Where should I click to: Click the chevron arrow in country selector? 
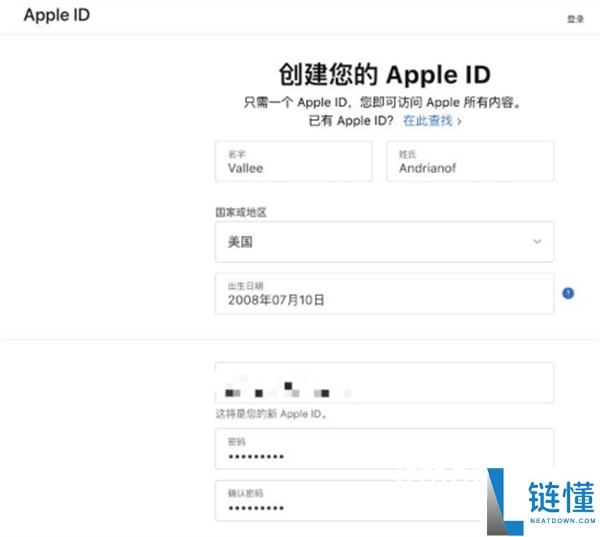537,242
